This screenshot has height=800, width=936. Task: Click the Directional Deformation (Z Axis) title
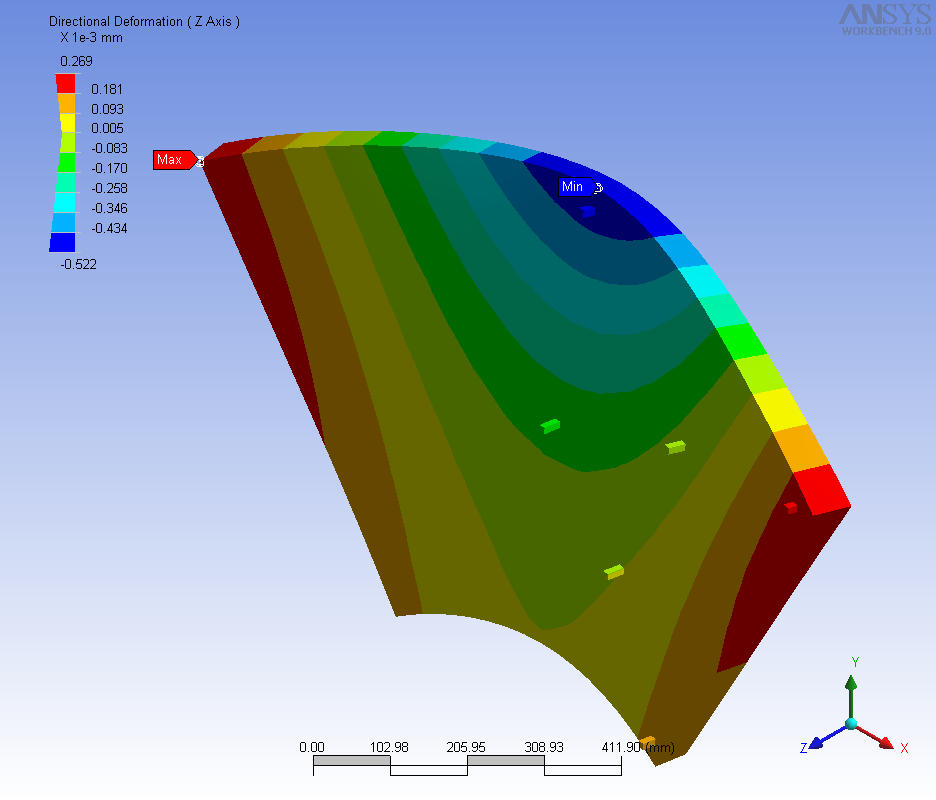(x=144, y=21)
